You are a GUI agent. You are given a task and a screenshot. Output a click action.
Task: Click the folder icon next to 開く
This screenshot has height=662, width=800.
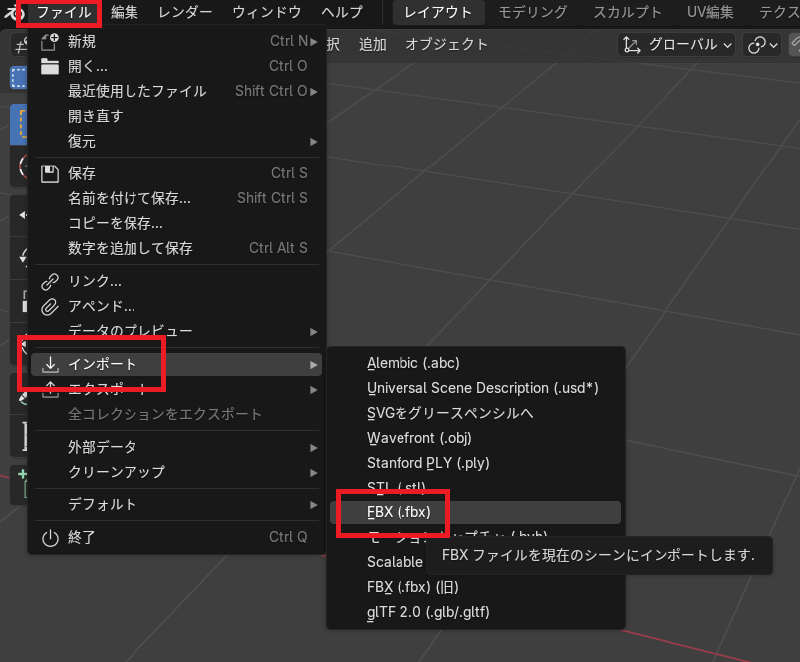(50, 66)
